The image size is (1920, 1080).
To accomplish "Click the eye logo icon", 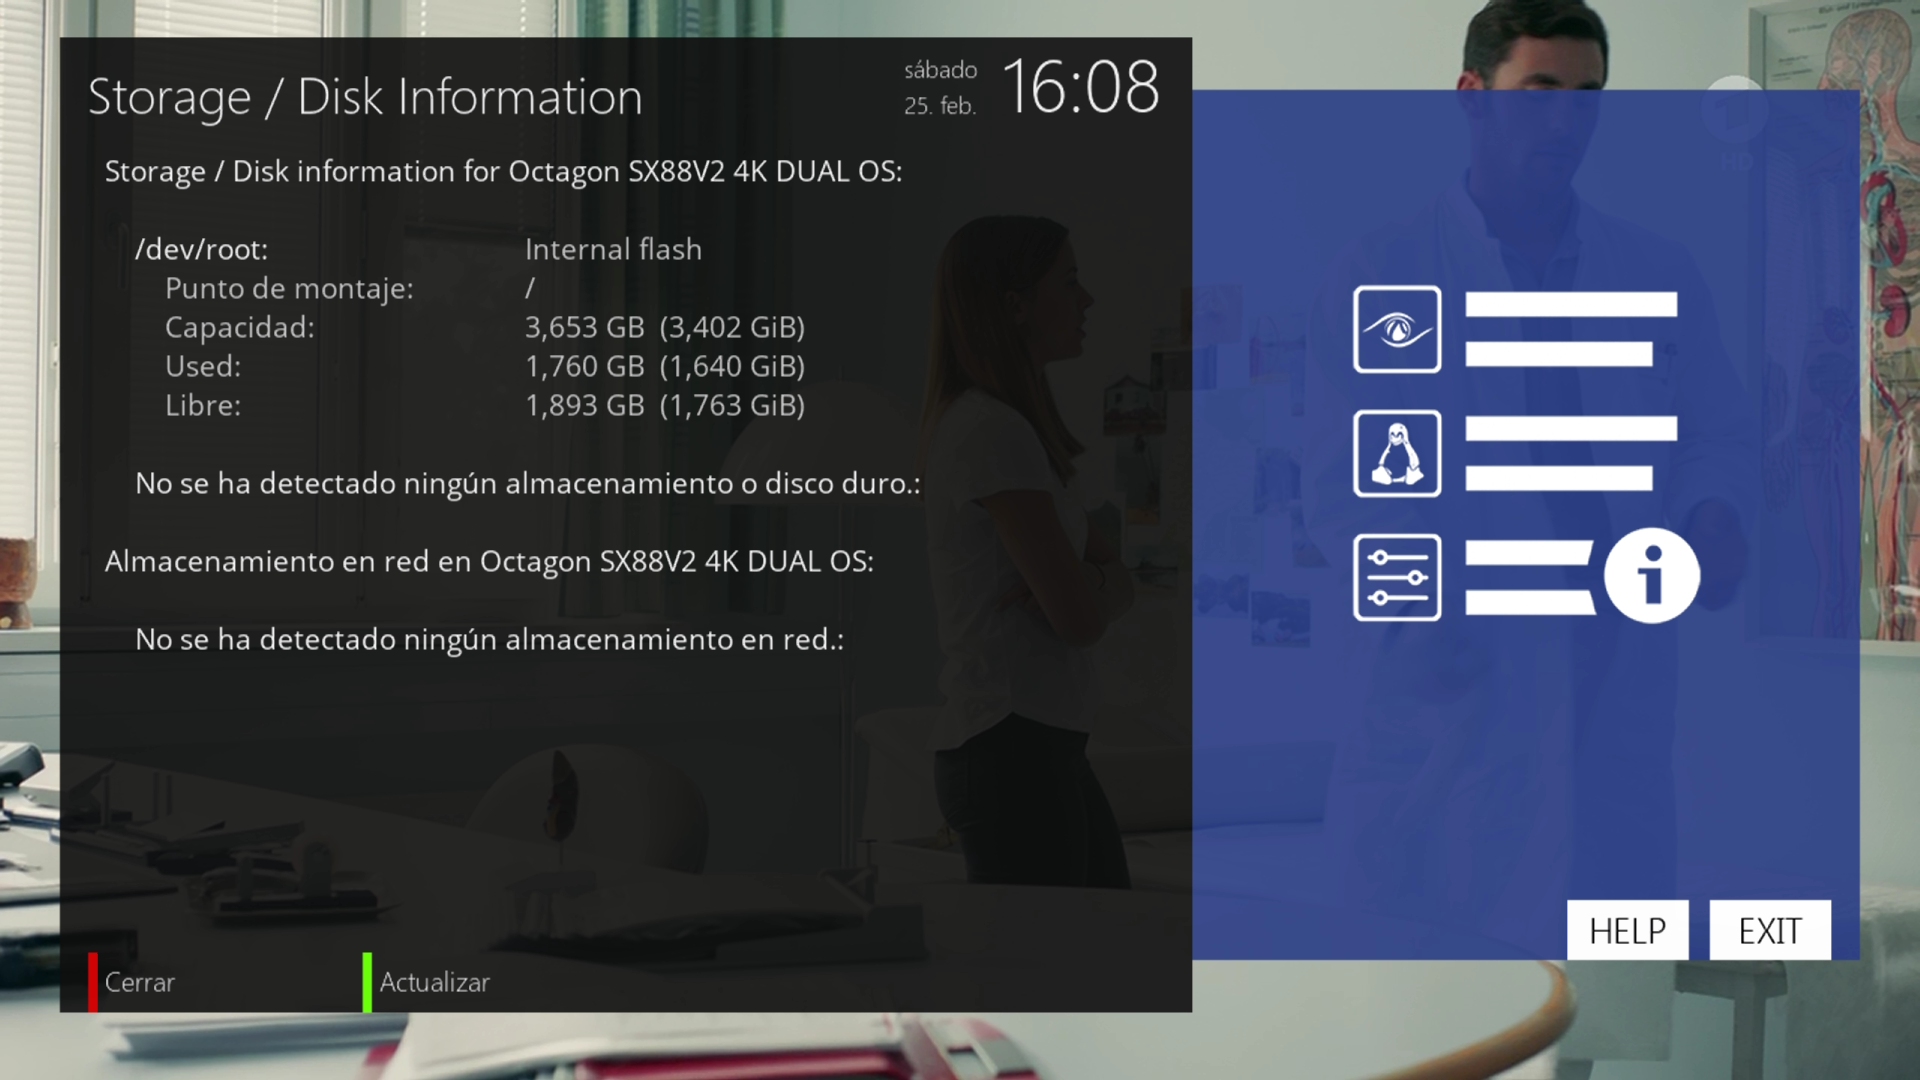I will pyautogui.click(x=1397, y=329).
